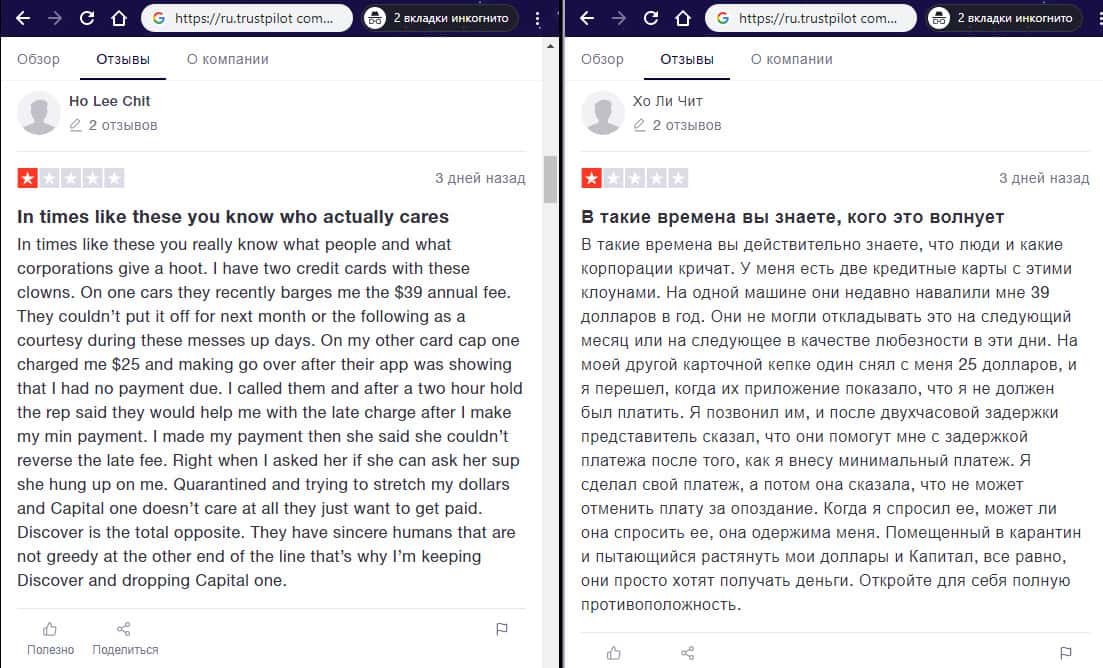Viewport: 1103px width, 668px height.
Task: View Ho Lee Chit's 2 отзывов count
Action: click(122, 125)
